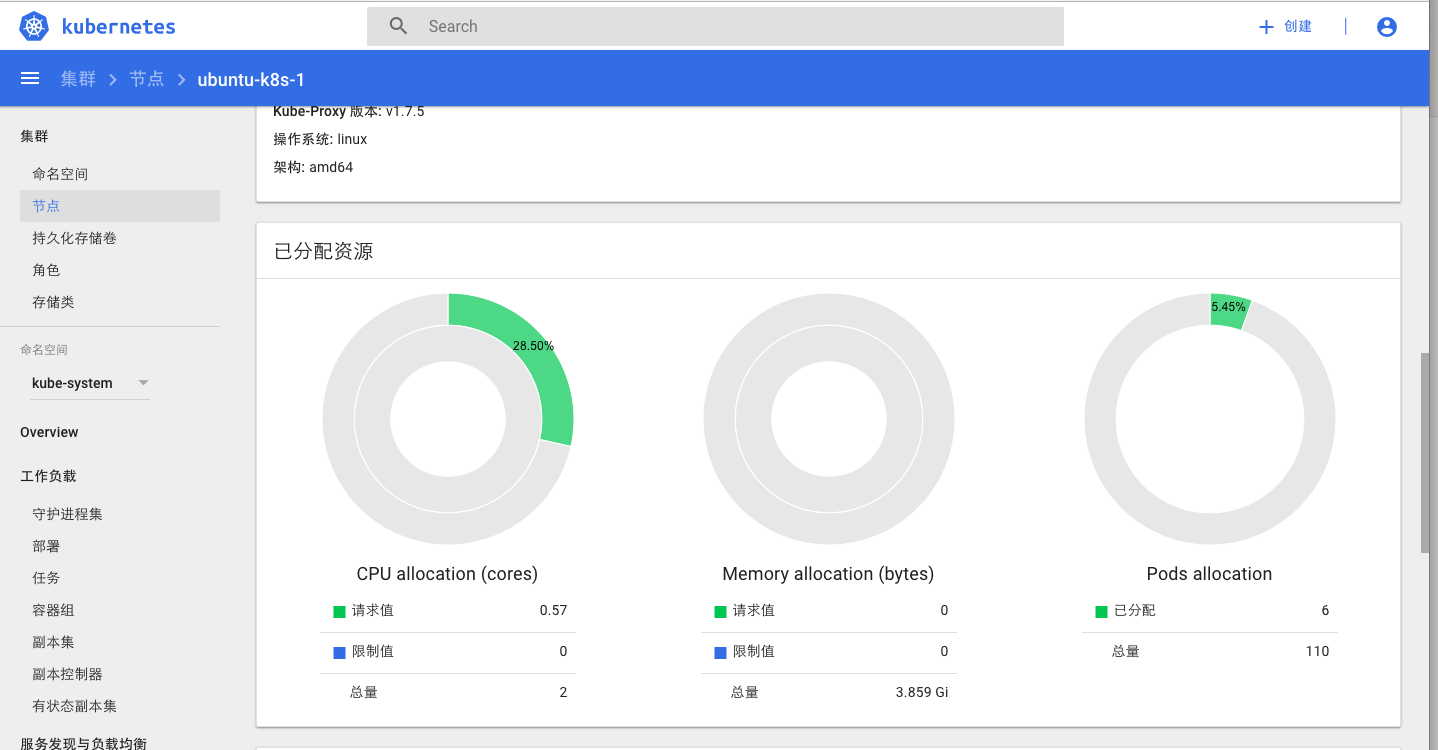This screenshot has width=1438, height=750.
Task: Click the 集群 breadcrumb link
Action: [x=78, y=79]
